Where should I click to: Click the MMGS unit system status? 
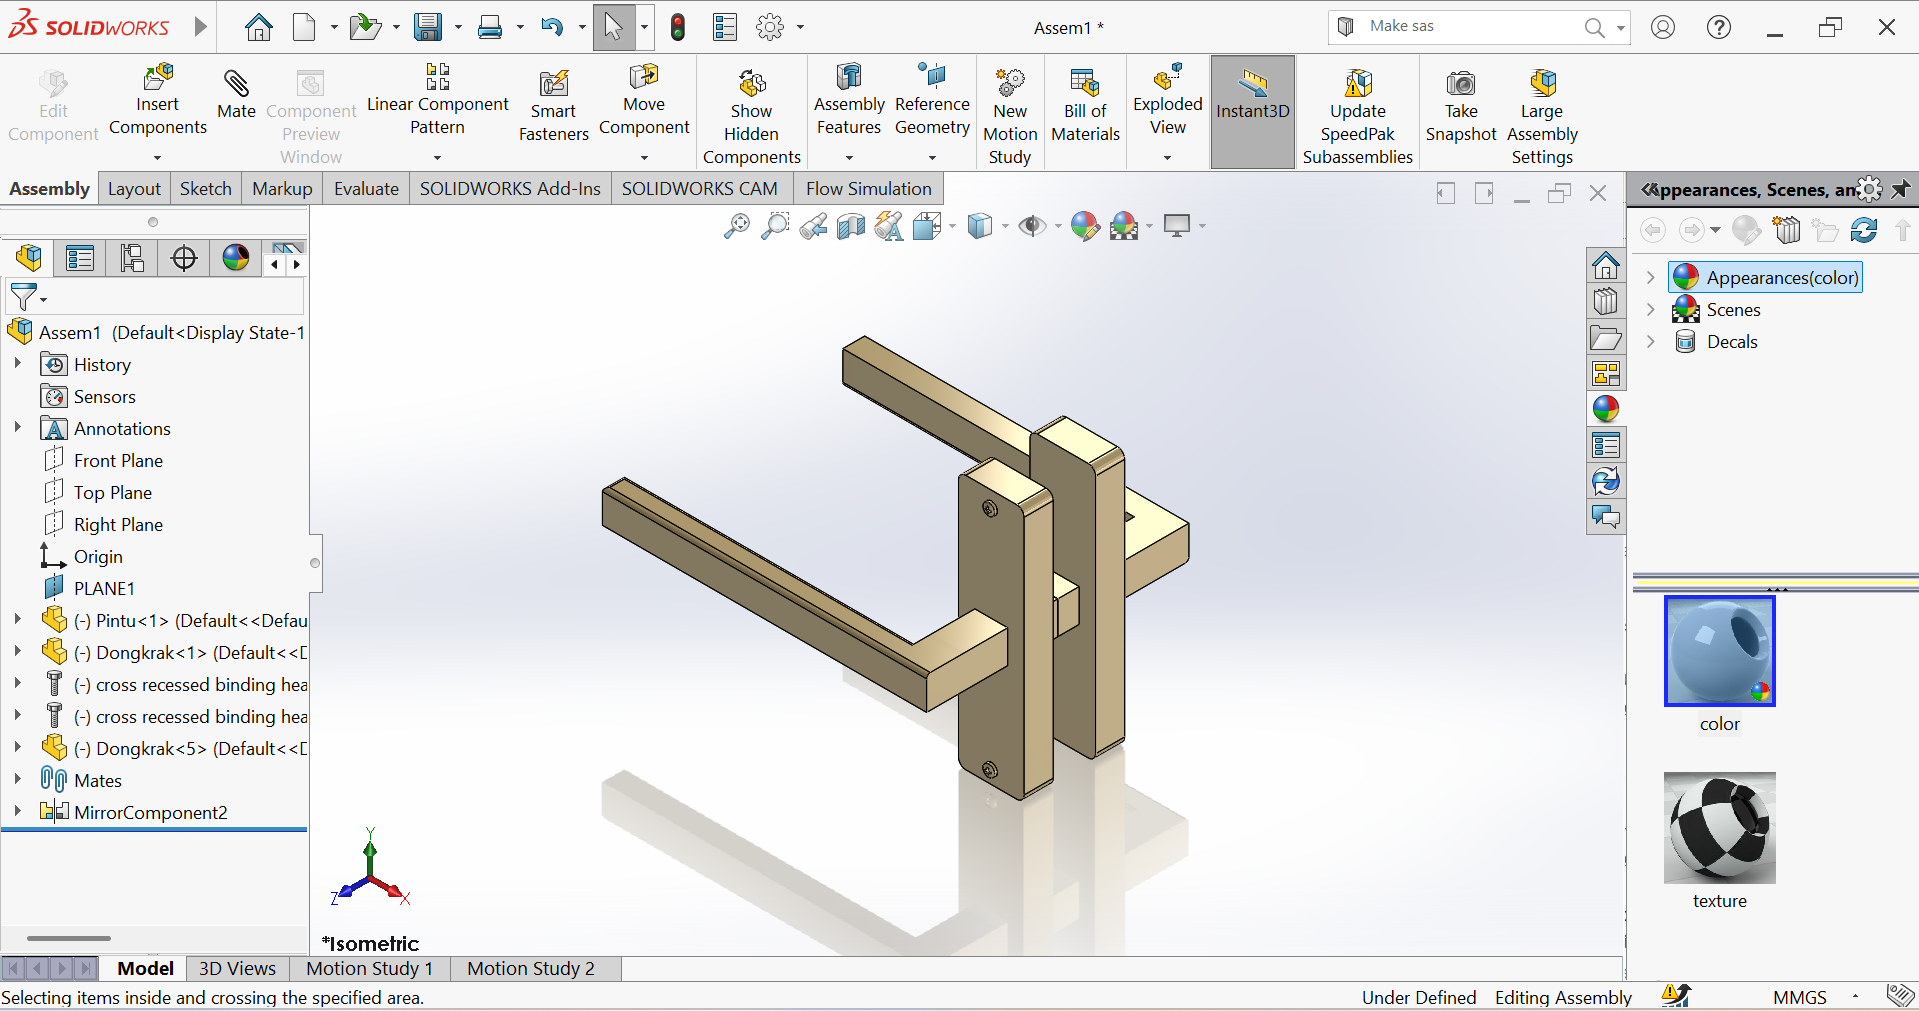tap(1800, 997)
